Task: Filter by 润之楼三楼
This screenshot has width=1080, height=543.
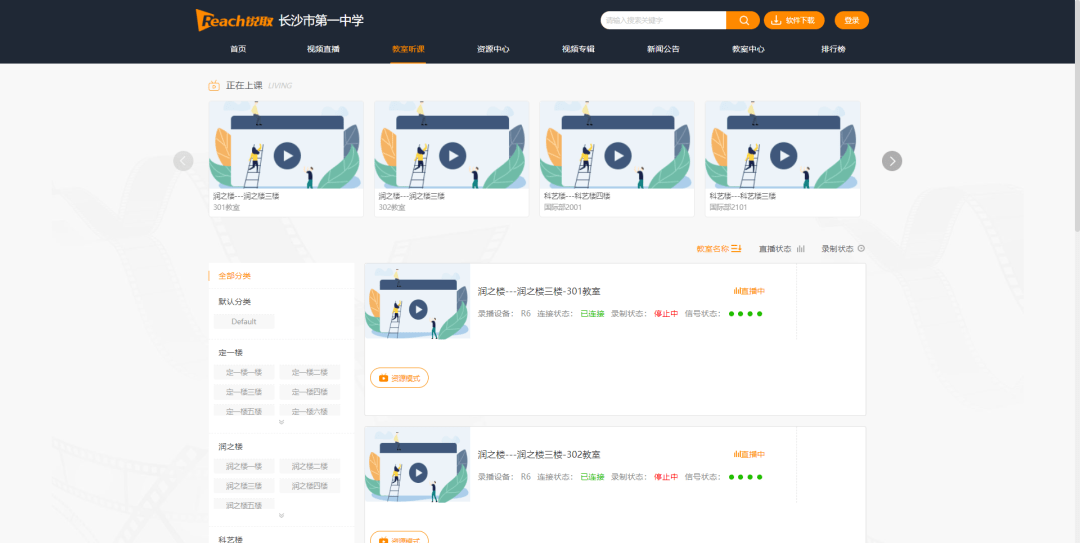Action: tap(244, 486)
